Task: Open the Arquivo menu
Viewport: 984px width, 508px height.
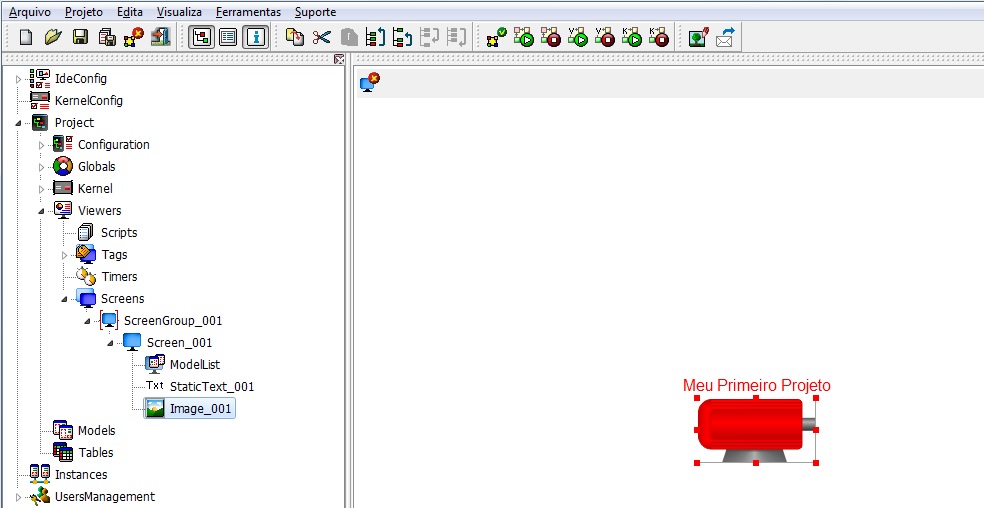Action: 29,12
